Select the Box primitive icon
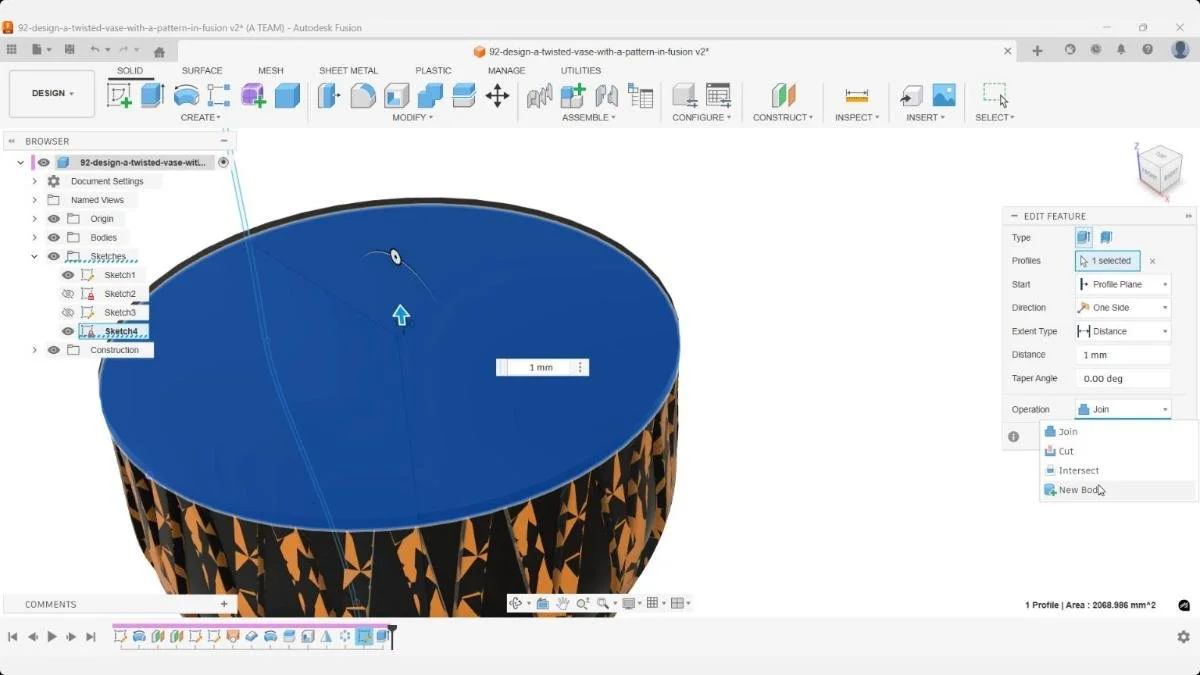The width and height of the screenshot is (1200, 675). [287, 95]
